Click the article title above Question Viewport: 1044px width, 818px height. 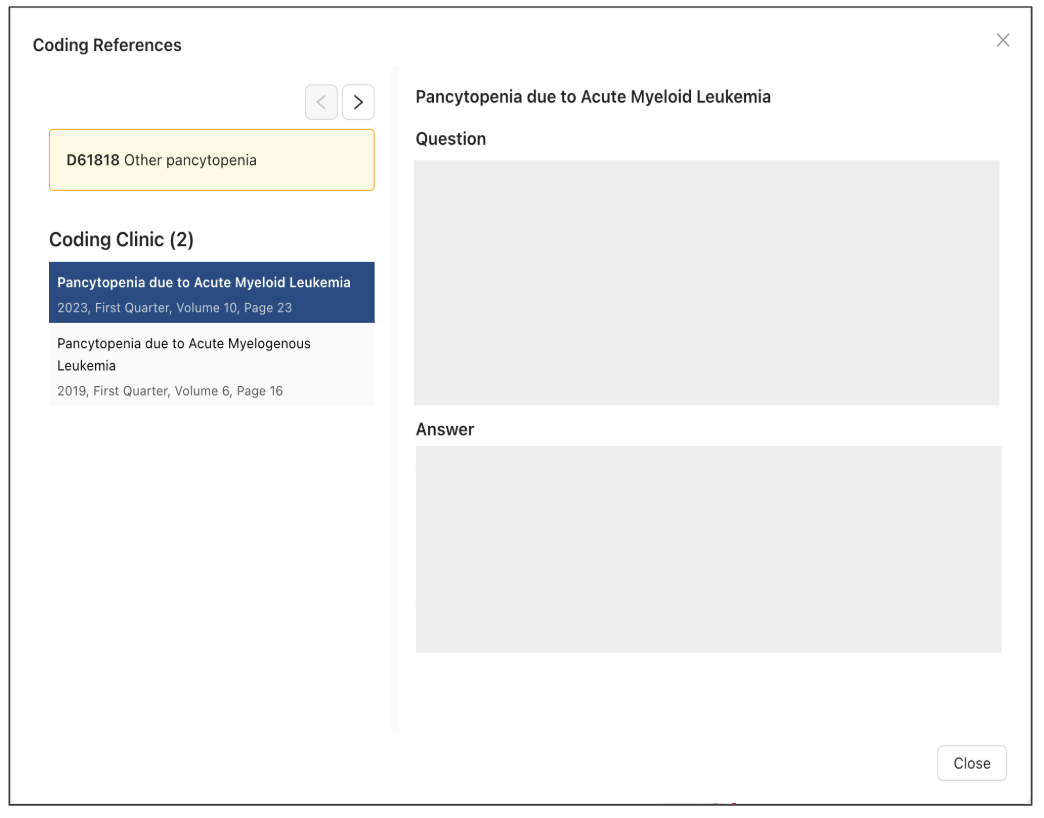pos(593,97)
